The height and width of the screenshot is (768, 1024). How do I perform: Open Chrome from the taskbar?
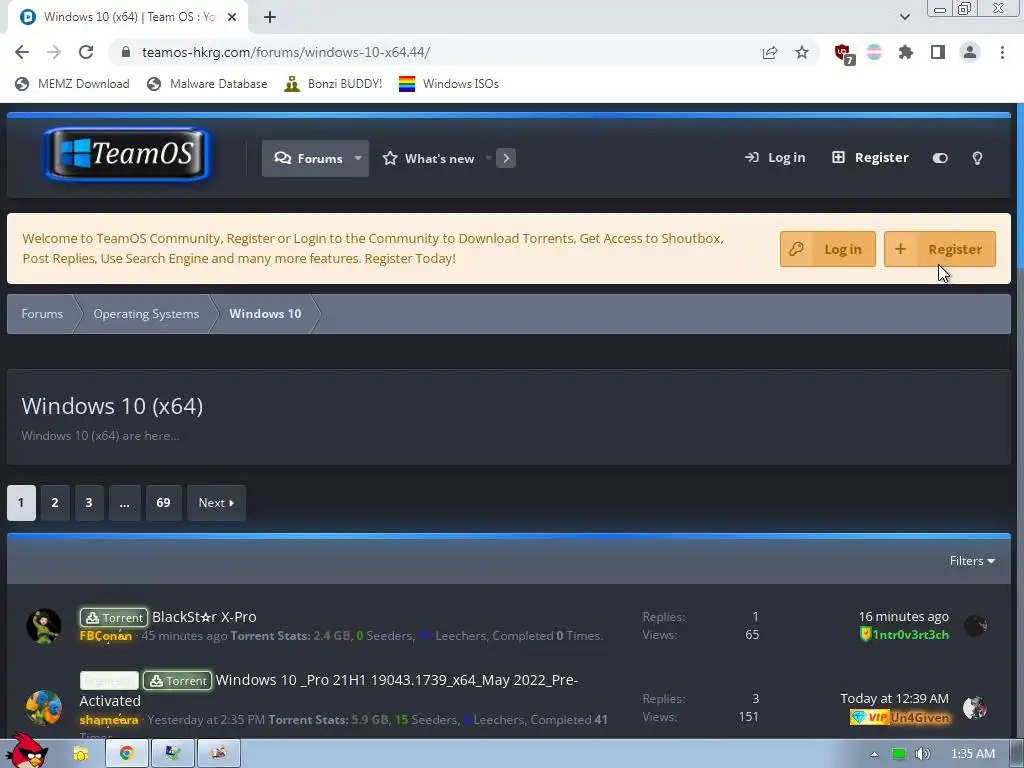(127, 753)
